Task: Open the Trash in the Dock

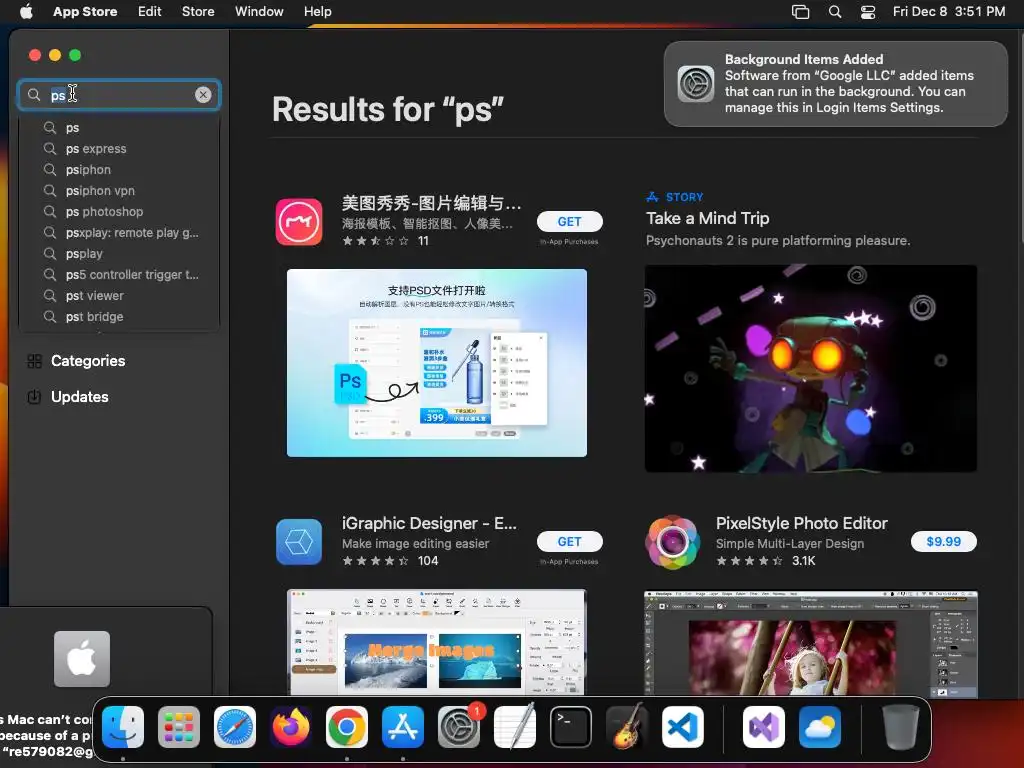Action: pyautogui.click(x=901, y=727)
